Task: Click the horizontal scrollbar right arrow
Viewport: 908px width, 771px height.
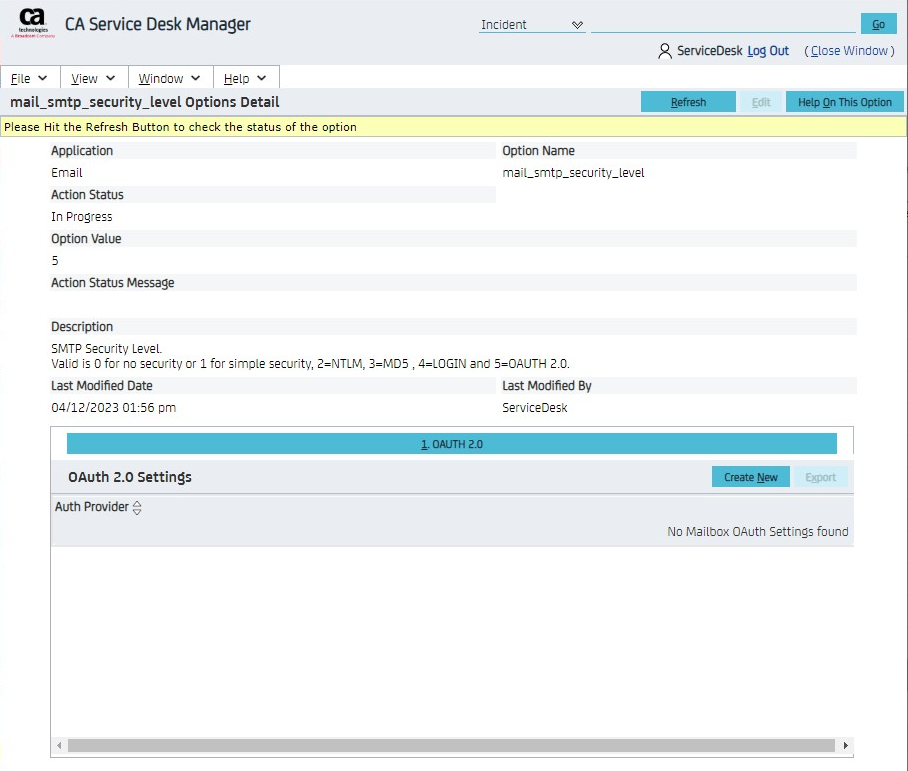Action: click(x=846, y=746)
